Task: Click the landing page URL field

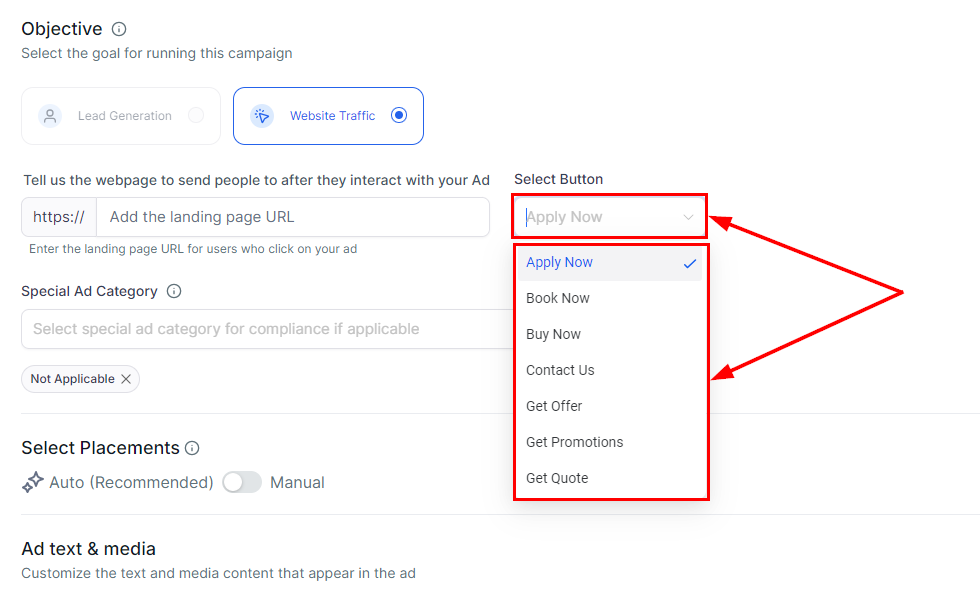Action: [x=292, y=217]
